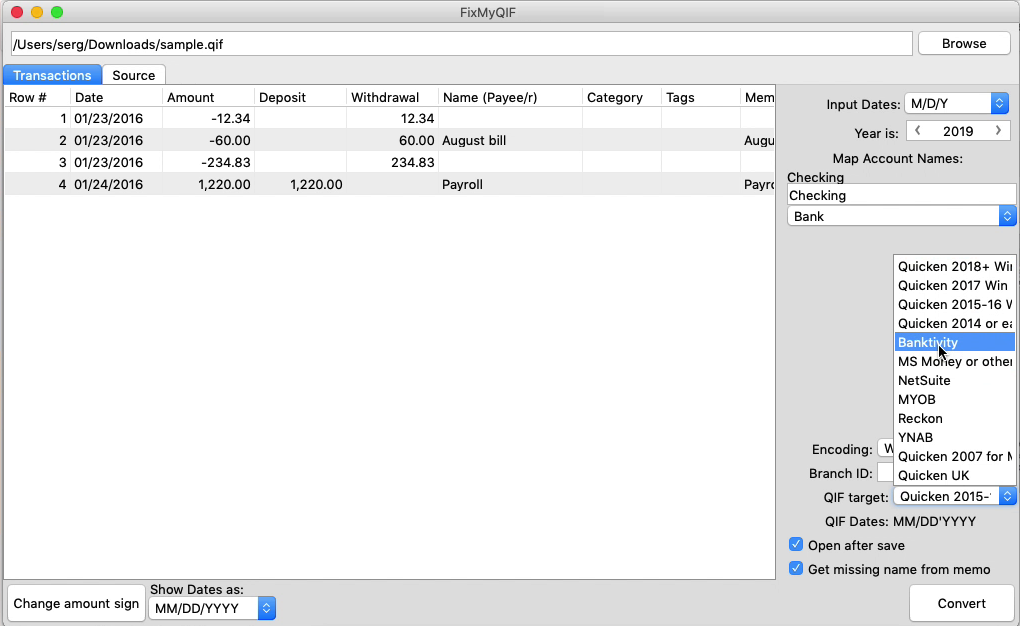Decrease year with left arrow
The height and width of the screenshot is (626, 1020).
pyautogui.click(x=917, y=131)
